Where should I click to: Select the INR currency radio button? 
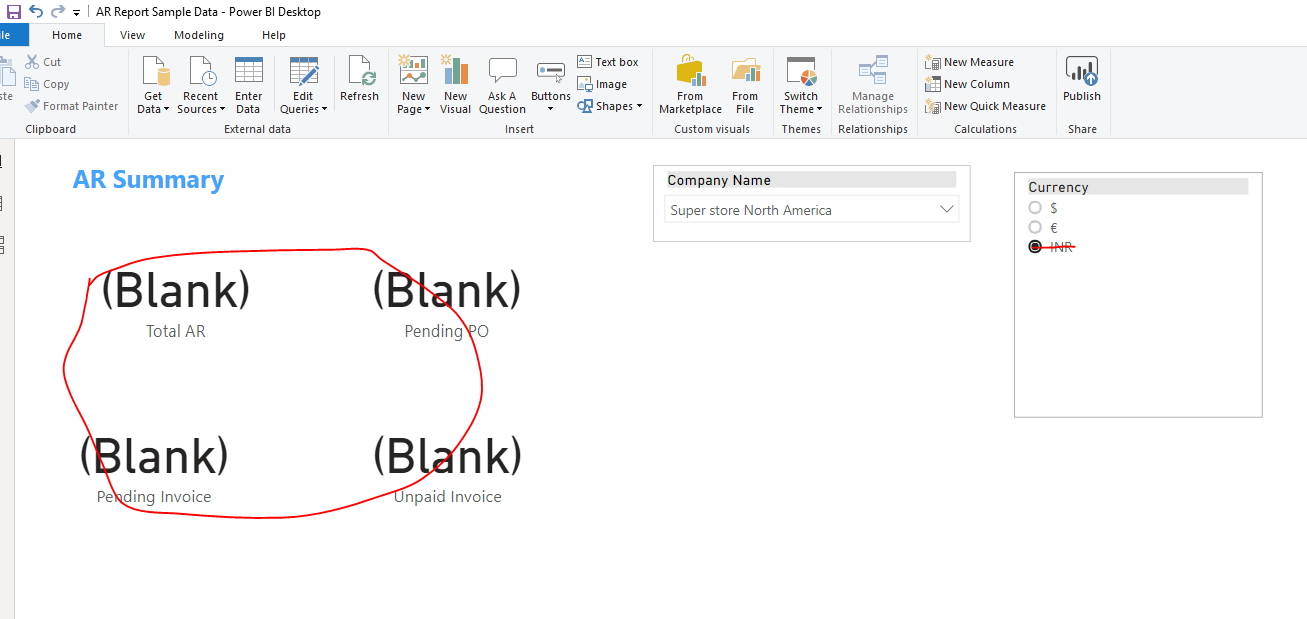pos(1035,246)
